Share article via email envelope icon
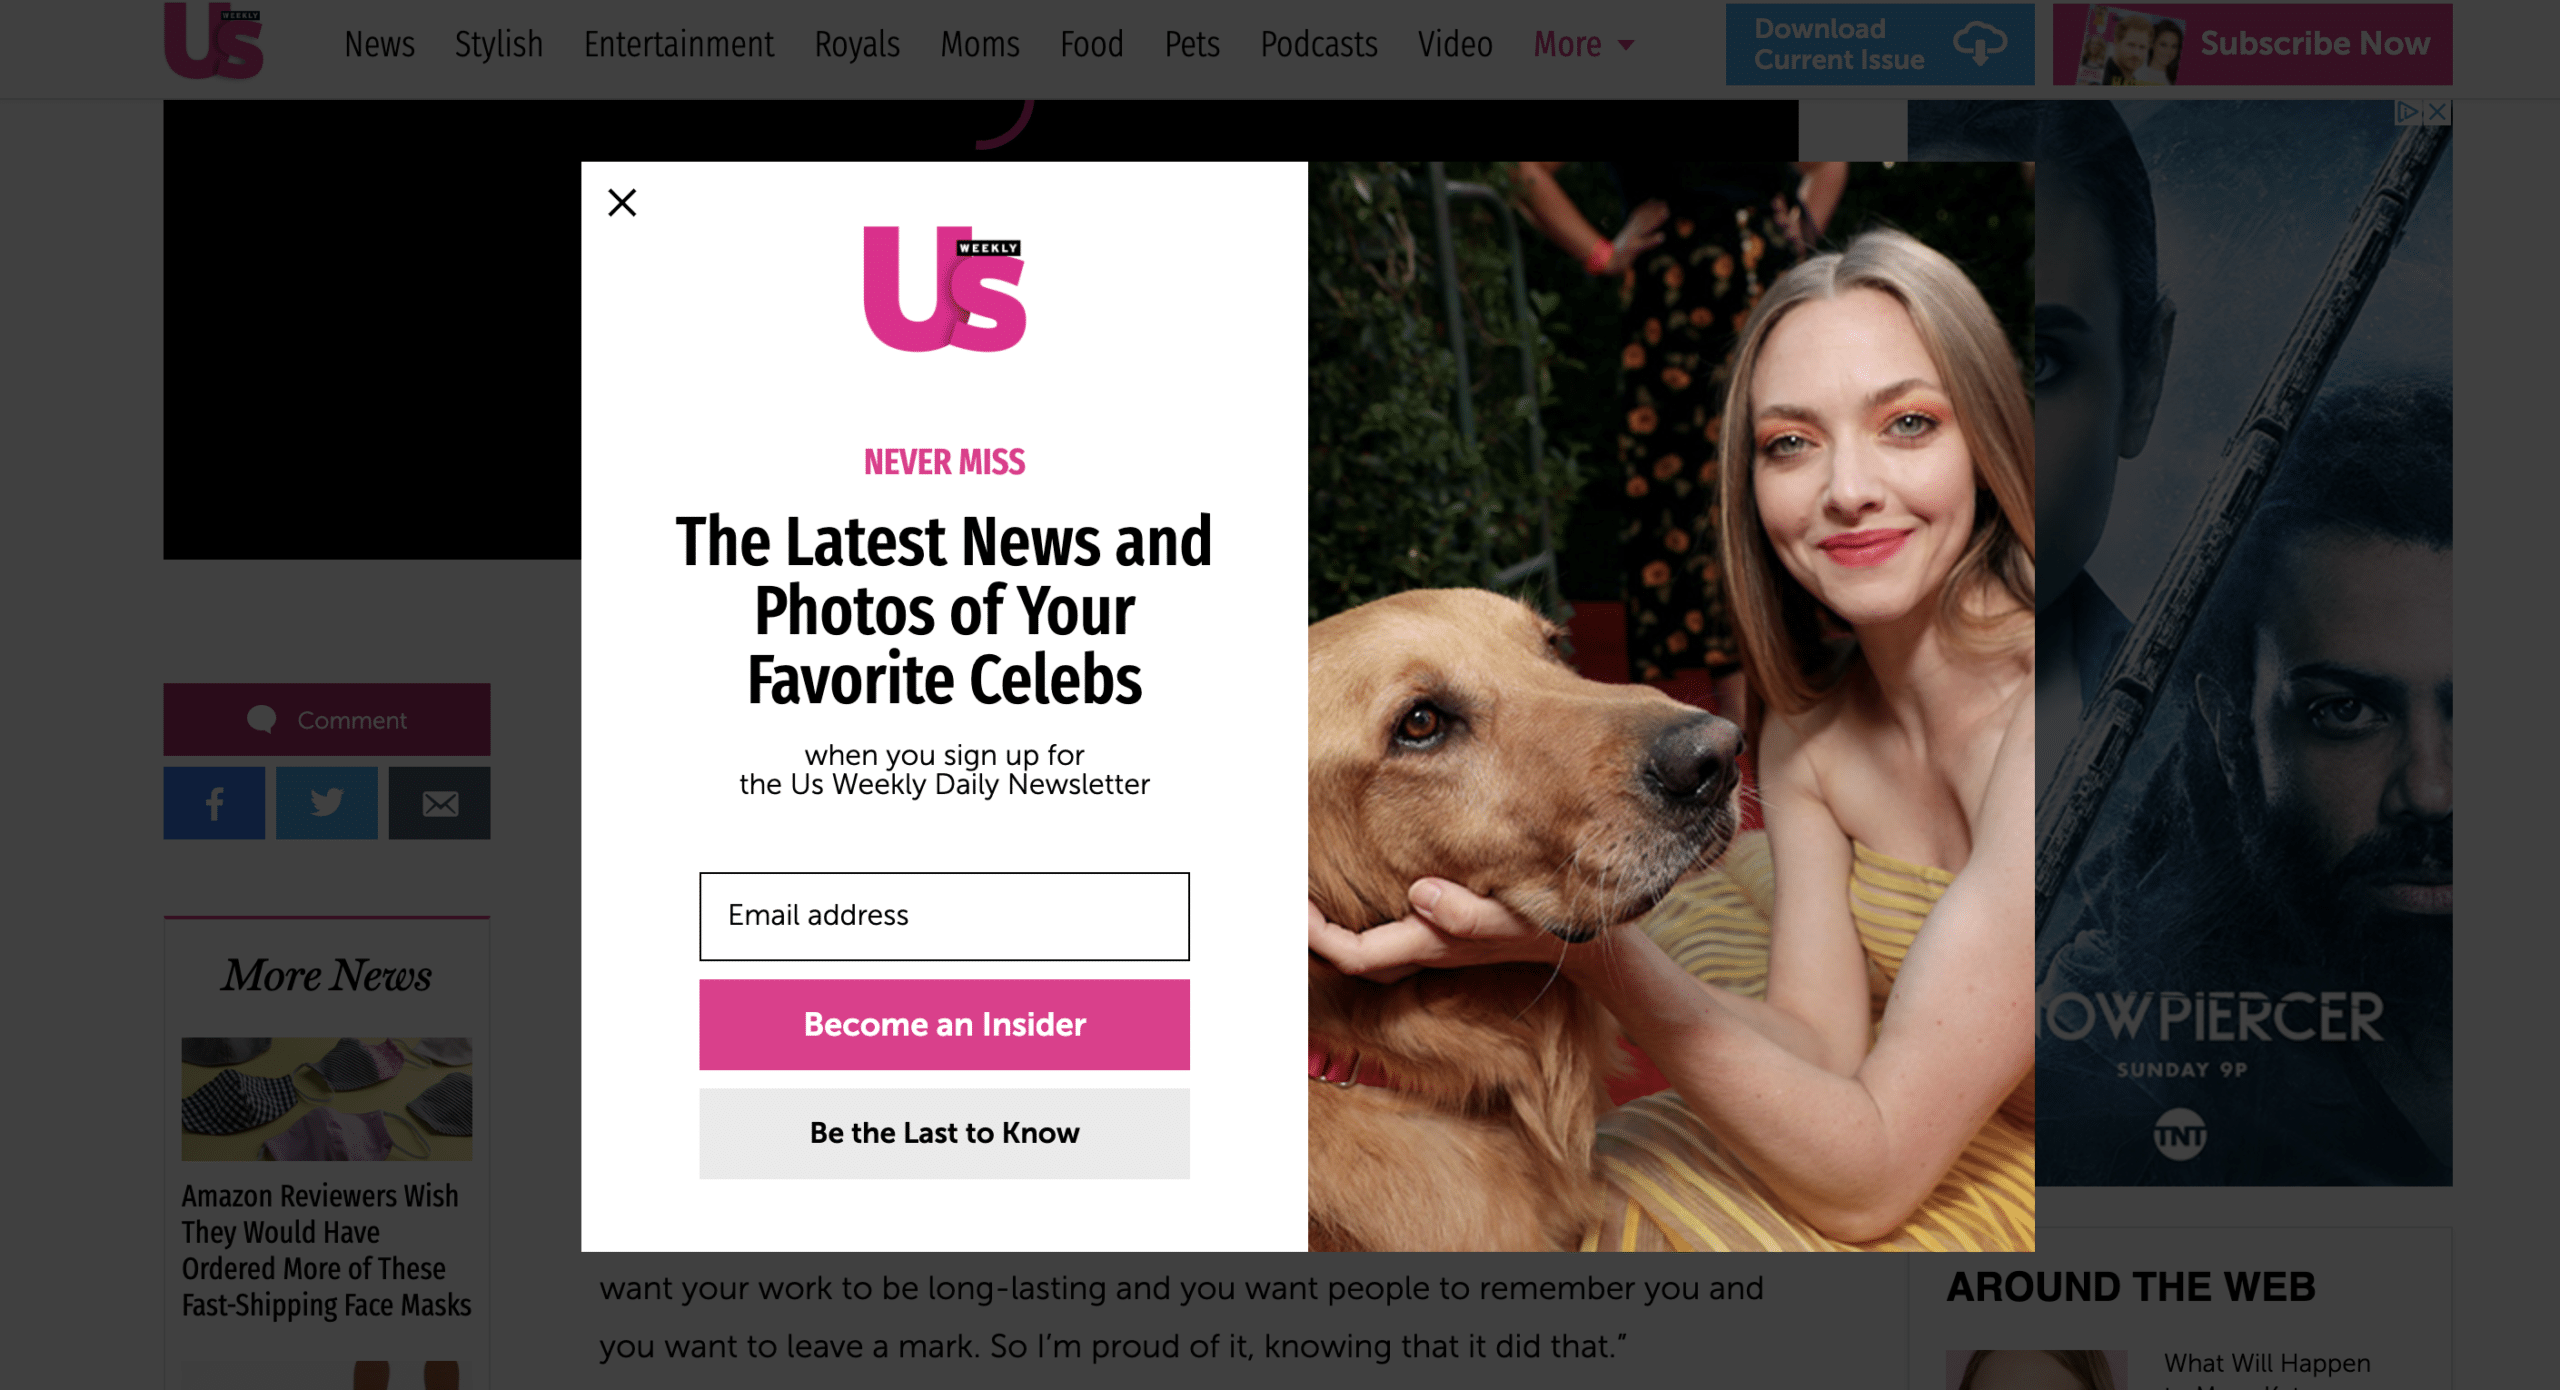2560x1390 pixels. coord(440,803)
